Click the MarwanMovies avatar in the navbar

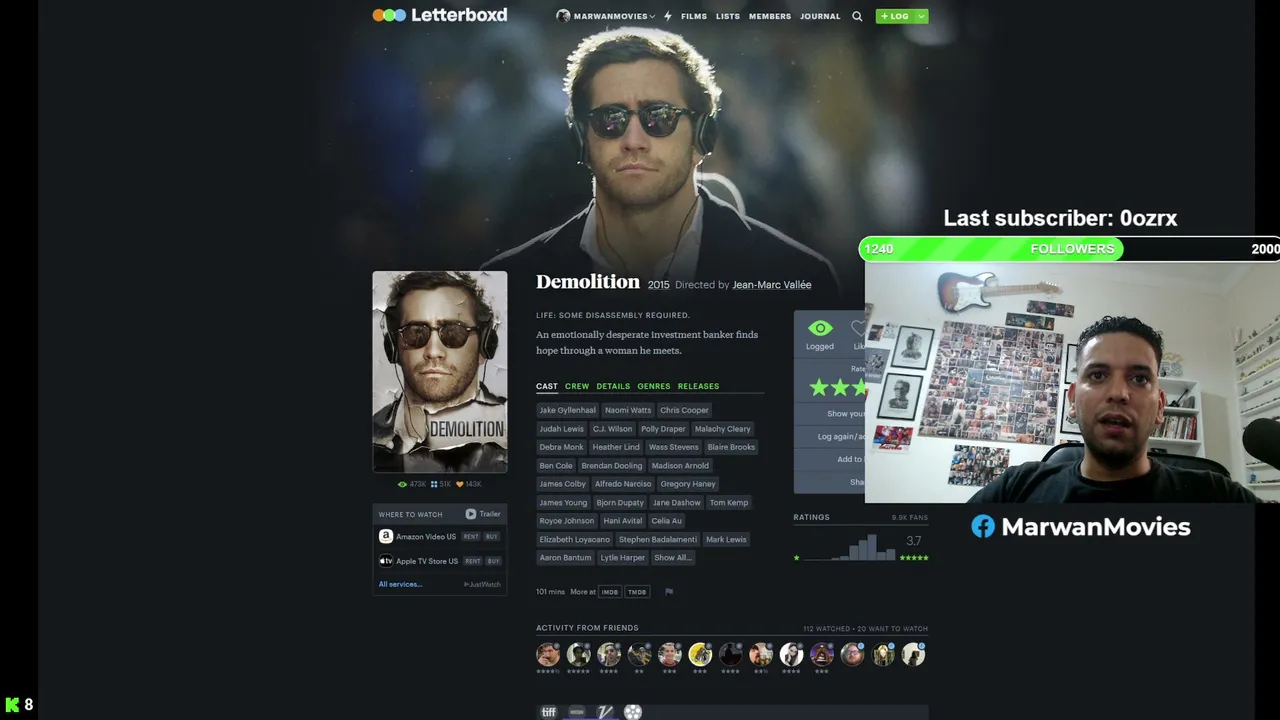(x=563, y=16)
